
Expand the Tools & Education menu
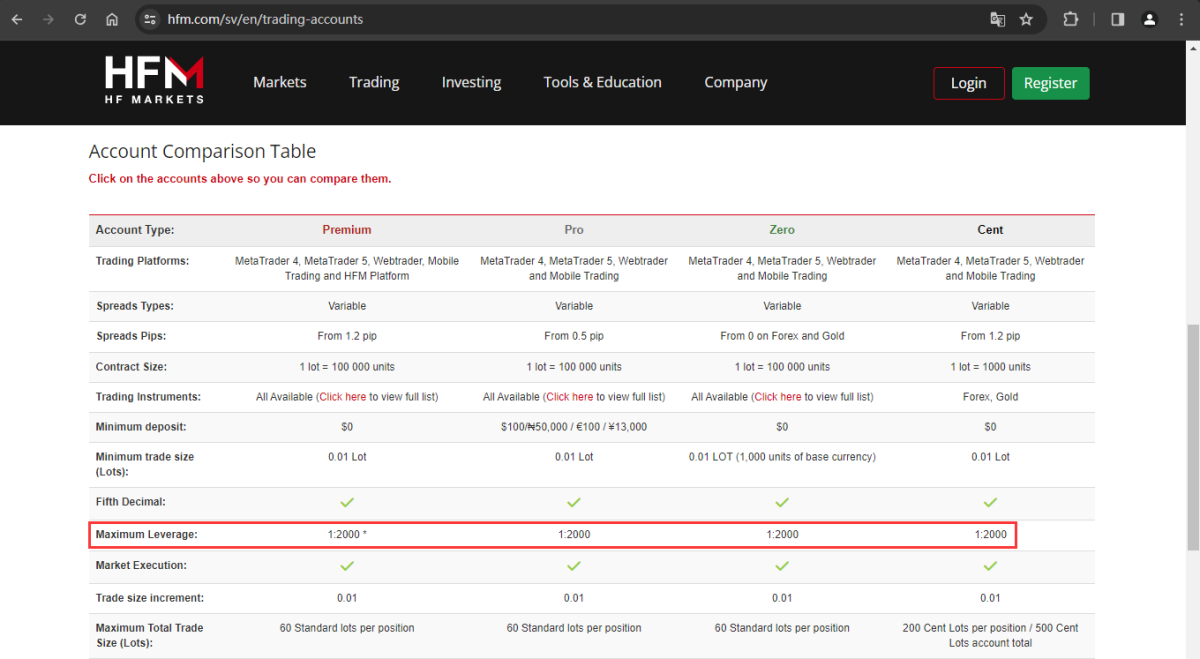tap(602, 82)
